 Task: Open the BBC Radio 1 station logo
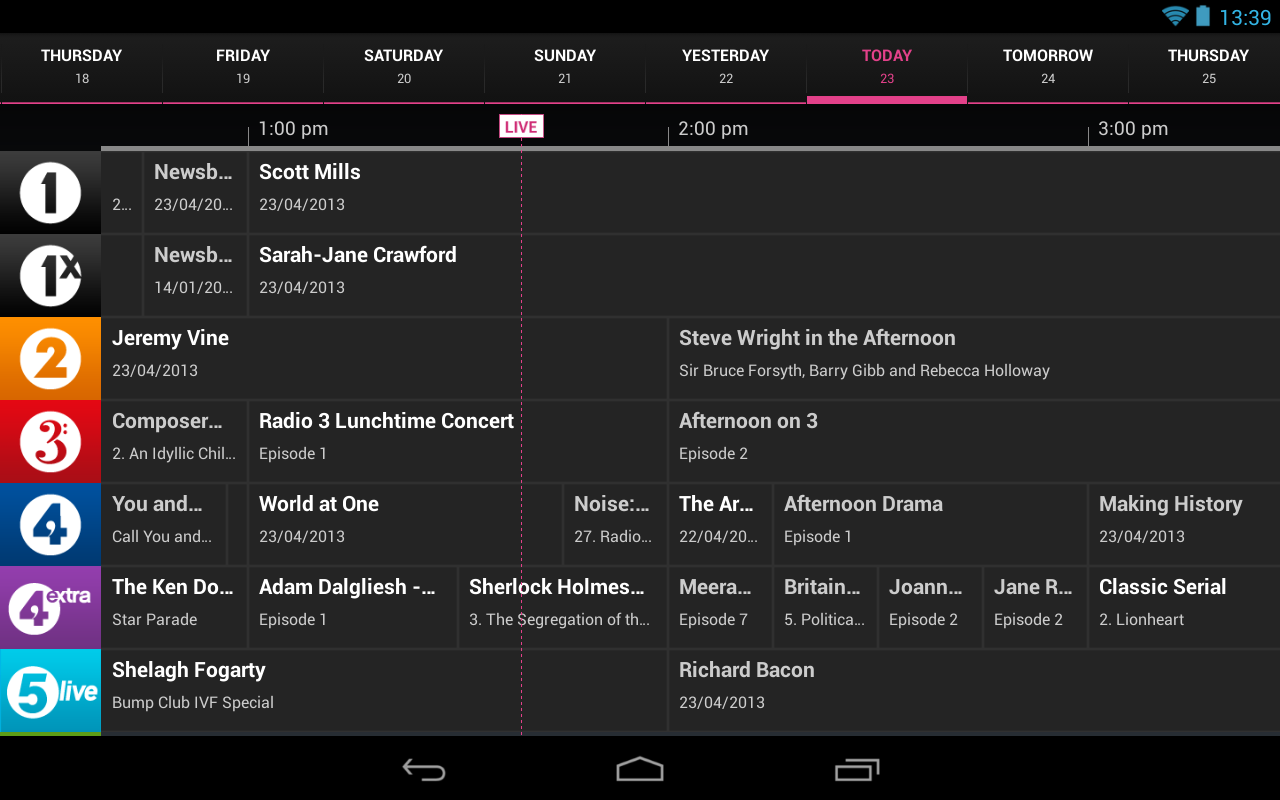point(50,192)
